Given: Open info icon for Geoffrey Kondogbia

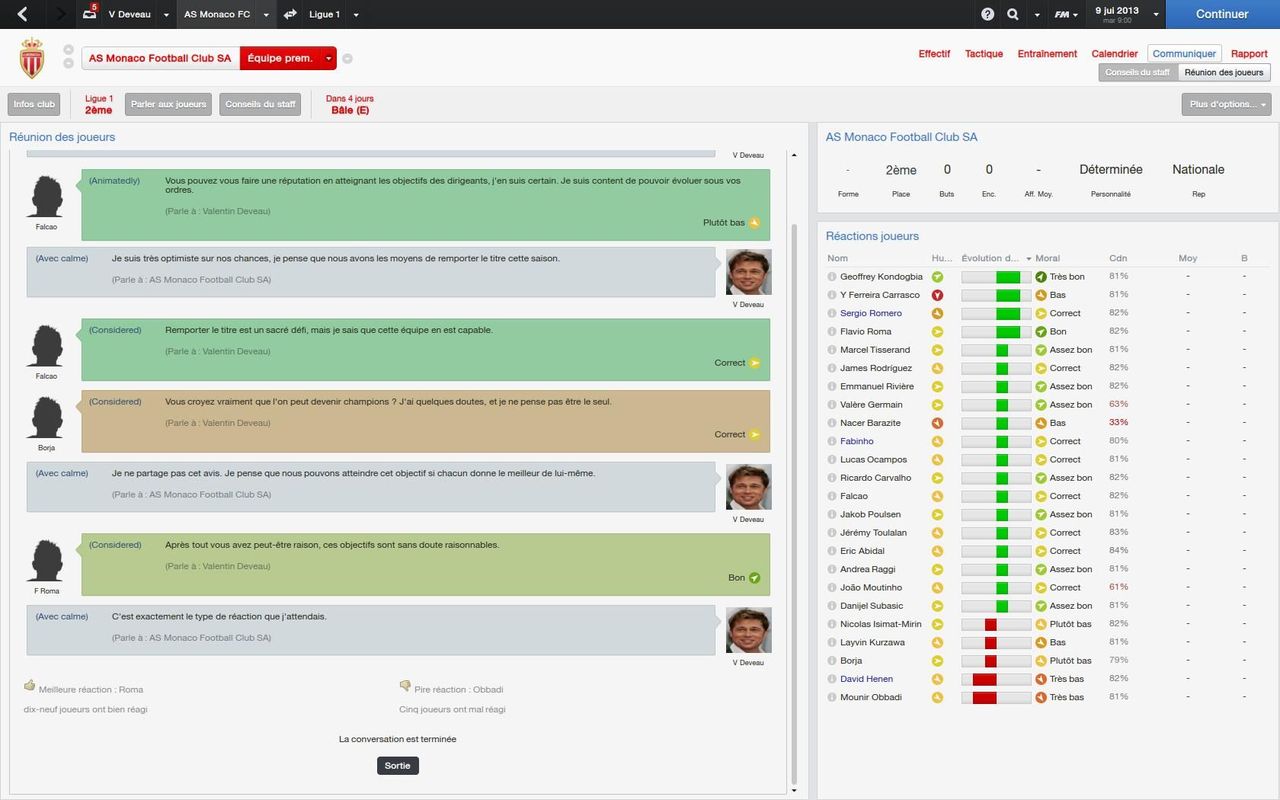Looking at the screenshot, I should coord(831,277).
